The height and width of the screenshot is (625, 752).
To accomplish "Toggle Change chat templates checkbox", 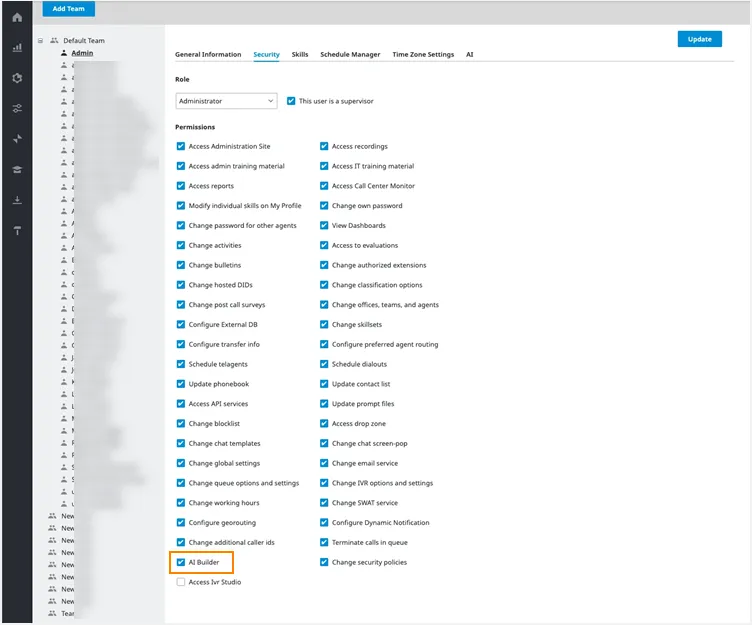I will pos(181,443).
